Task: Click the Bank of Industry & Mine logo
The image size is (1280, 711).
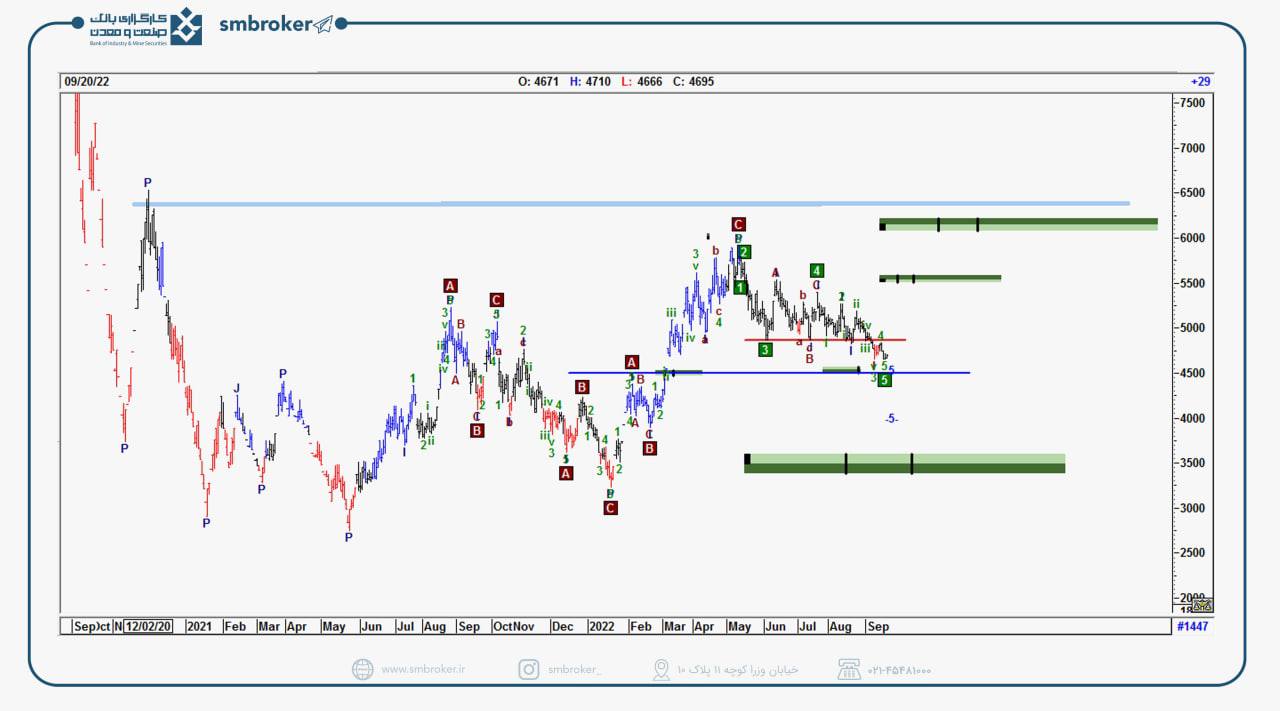Action: (142, 27)
